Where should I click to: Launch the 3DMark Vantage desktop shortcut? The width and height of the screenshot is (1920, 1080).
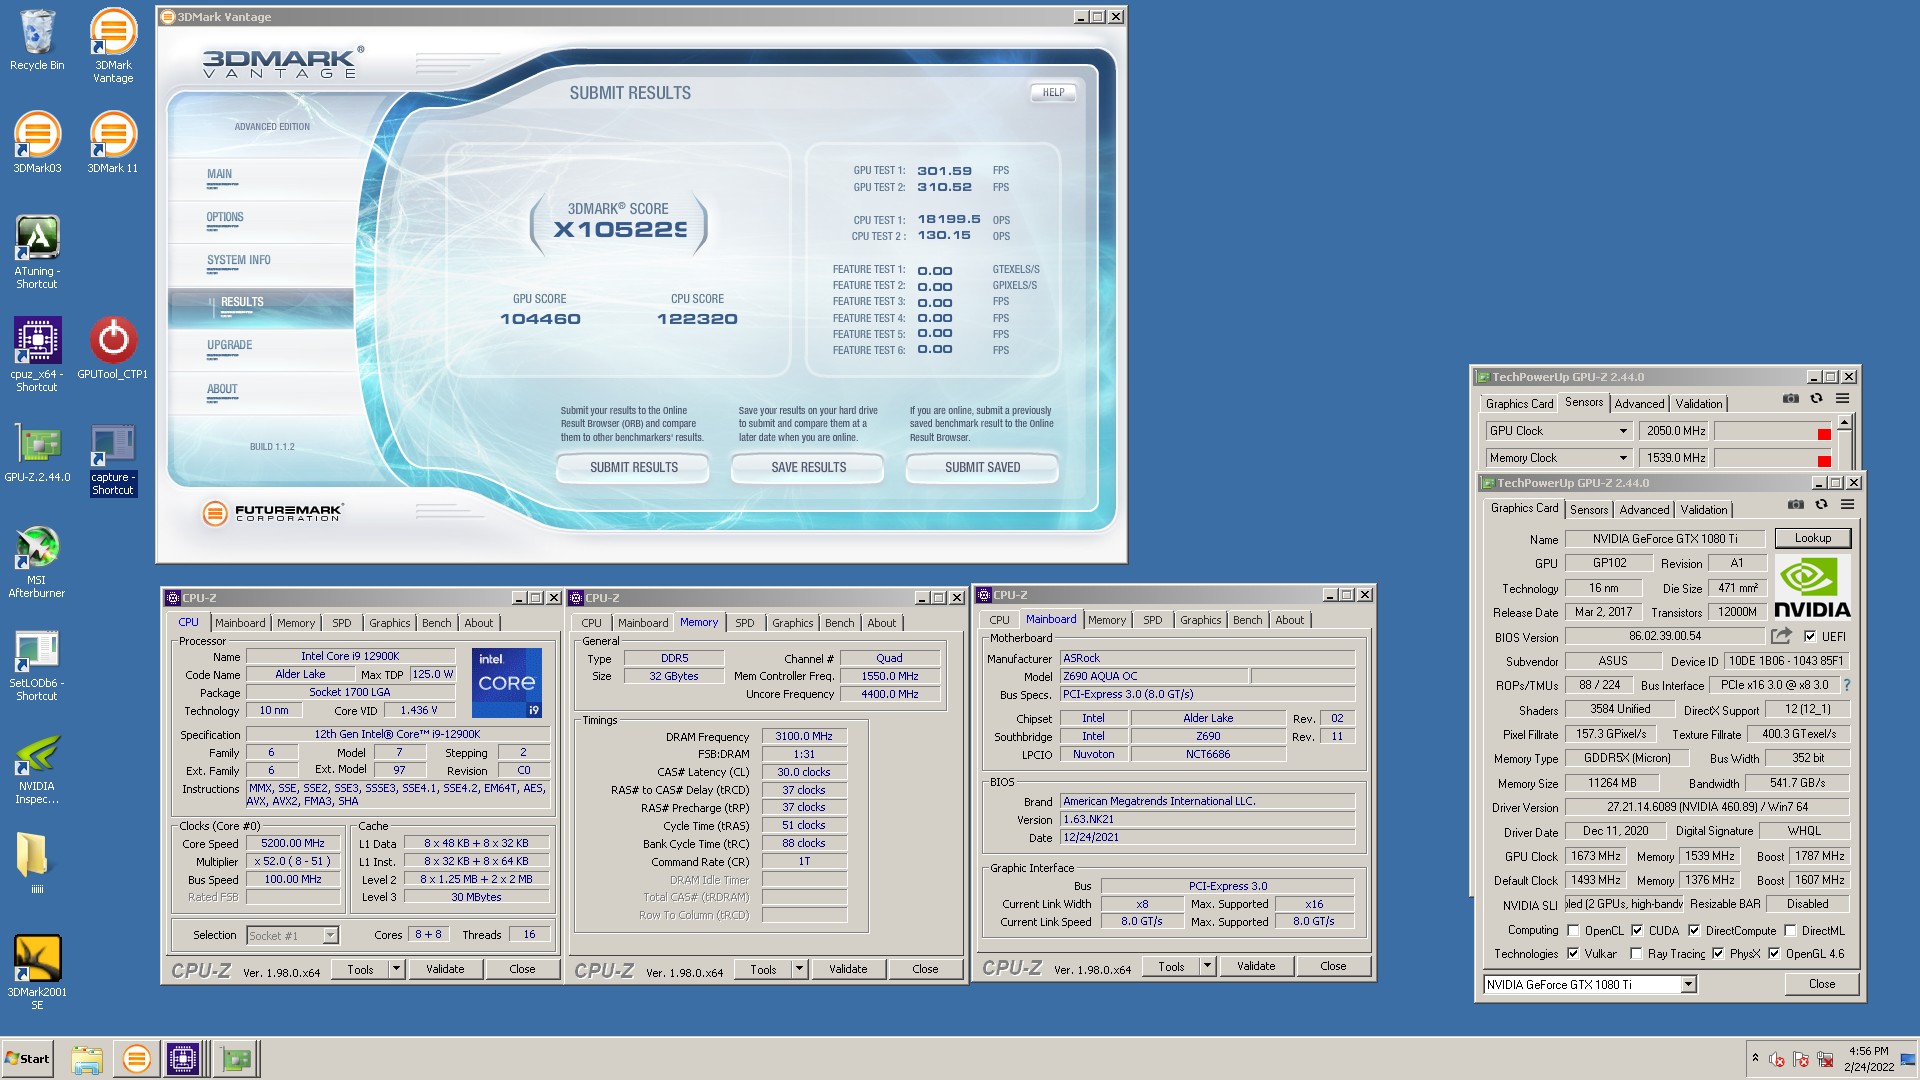click(113, 46)
